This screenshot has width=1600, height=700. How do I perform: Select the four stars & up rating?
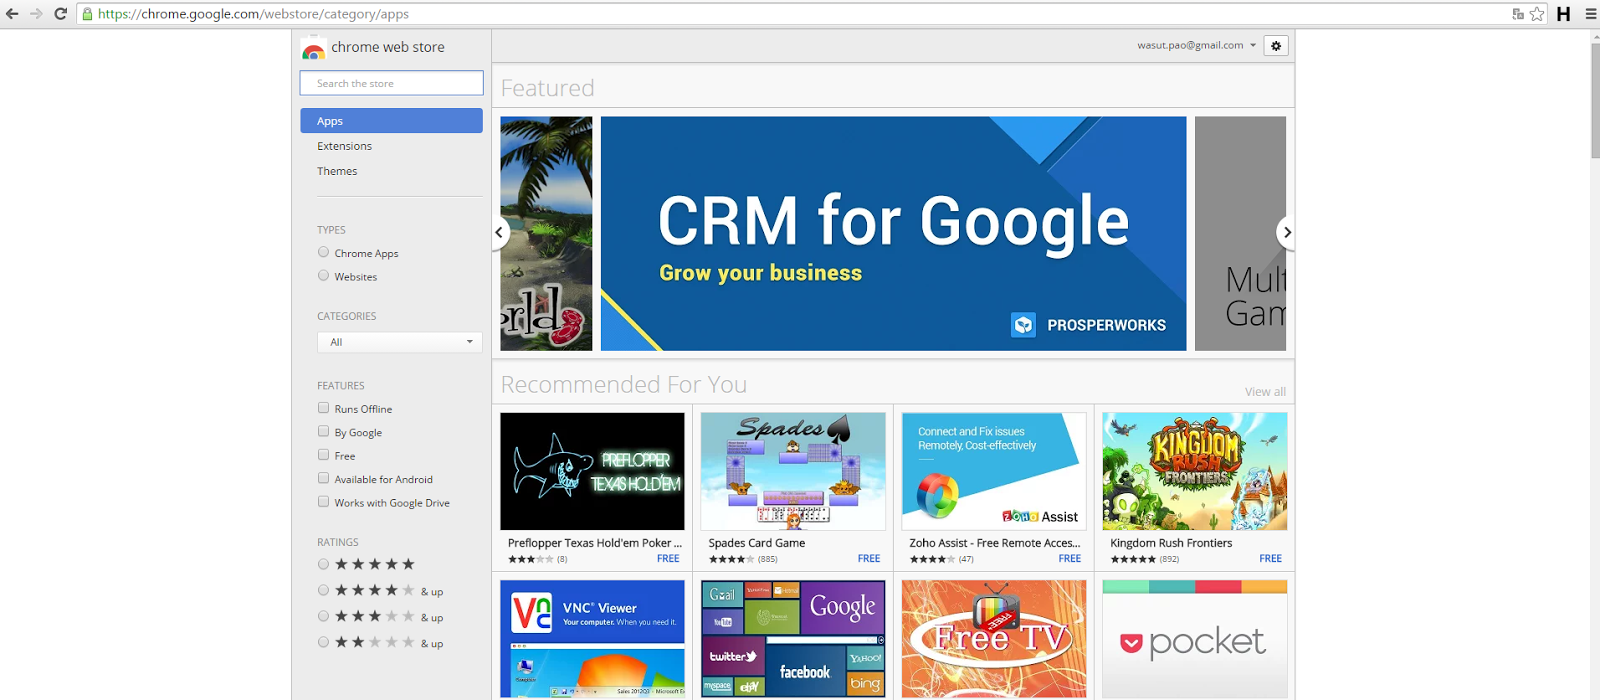pos(323,590)
